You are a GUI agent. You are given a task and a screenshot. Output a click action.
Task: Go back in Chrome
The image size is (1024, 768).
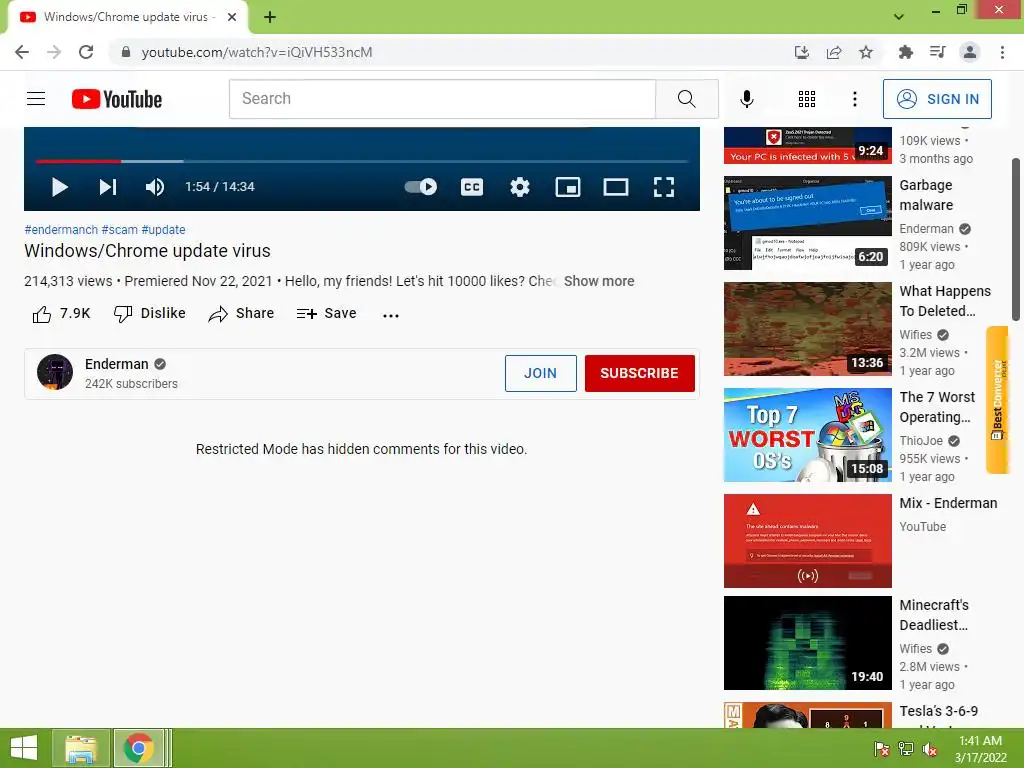point(22,52)
